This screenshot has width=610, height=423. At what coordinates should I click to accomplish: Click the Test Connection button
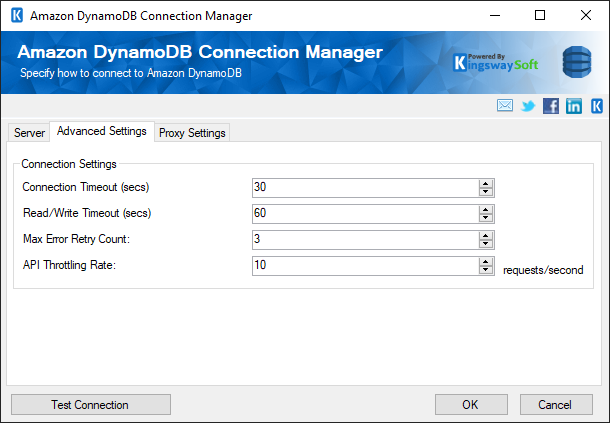click(x=91, y=405)
